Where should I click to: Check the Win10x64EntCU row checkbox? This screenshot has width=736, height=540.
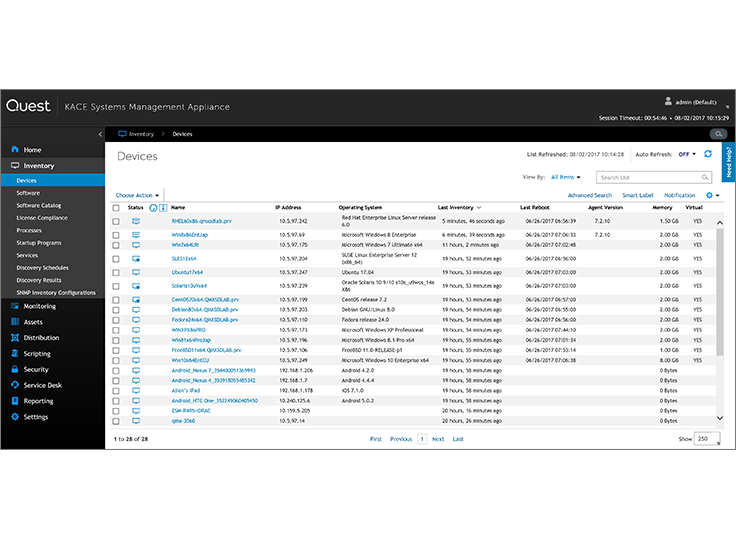[x=116, y=361]
